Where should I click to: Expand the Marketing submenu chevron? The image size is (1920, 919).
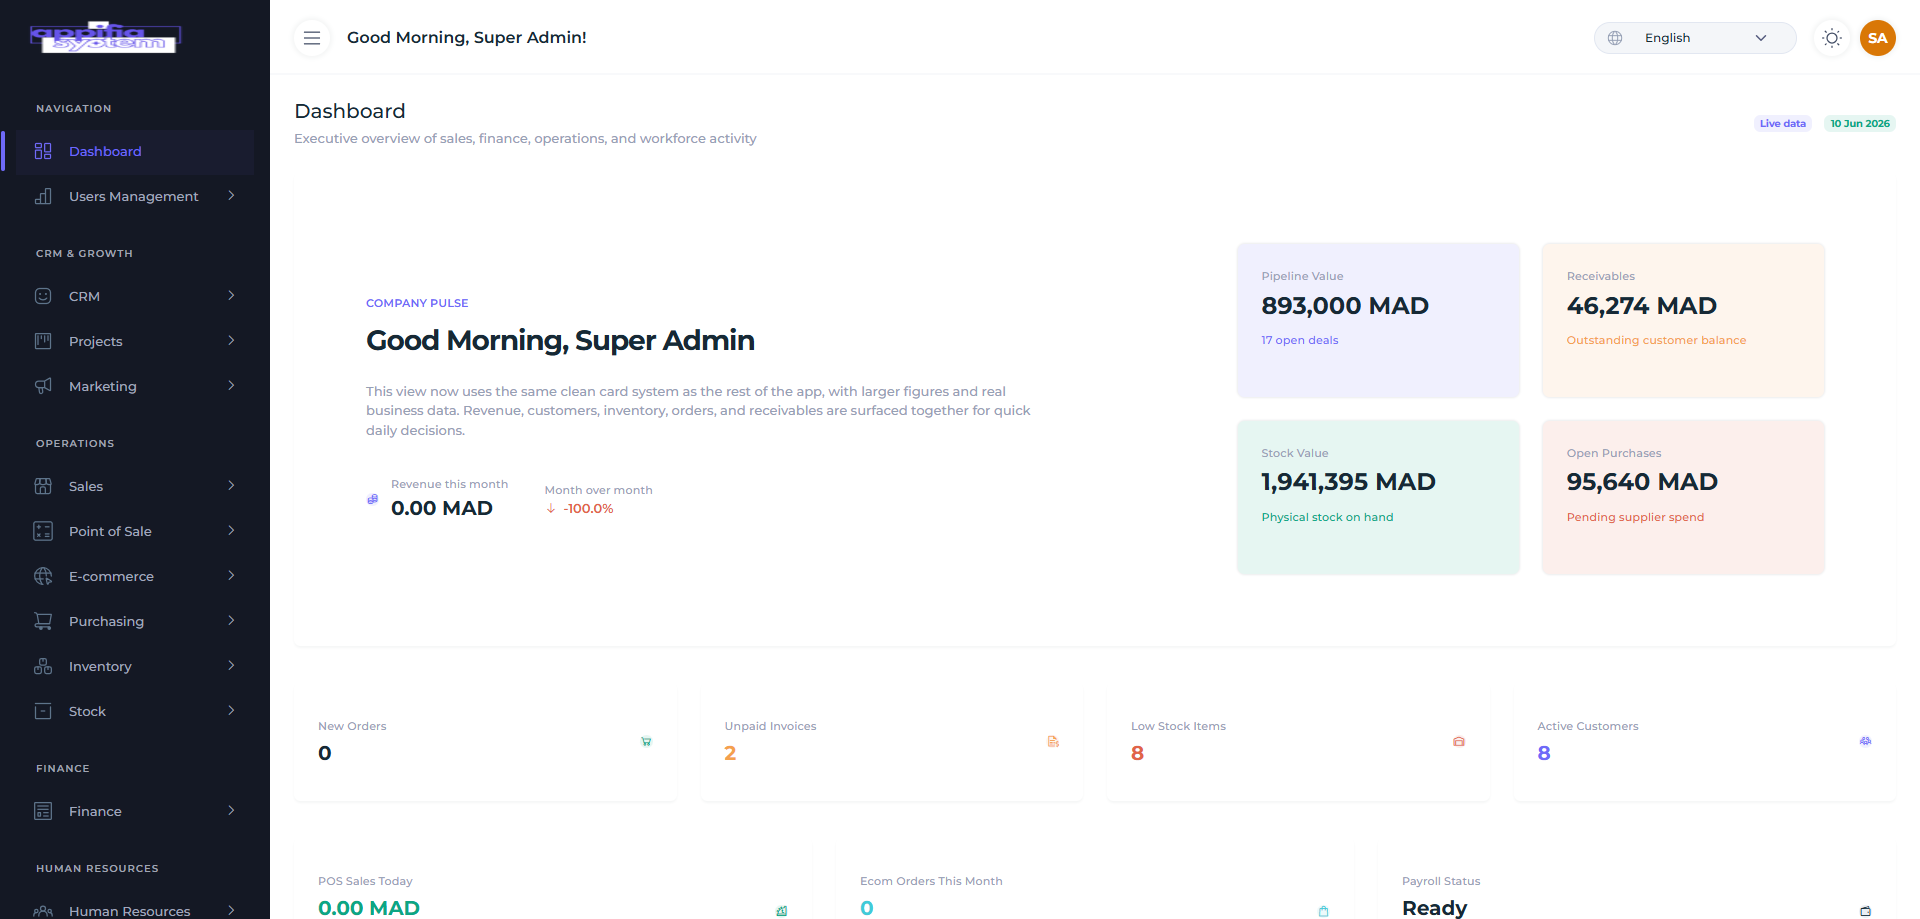point(231,386)
